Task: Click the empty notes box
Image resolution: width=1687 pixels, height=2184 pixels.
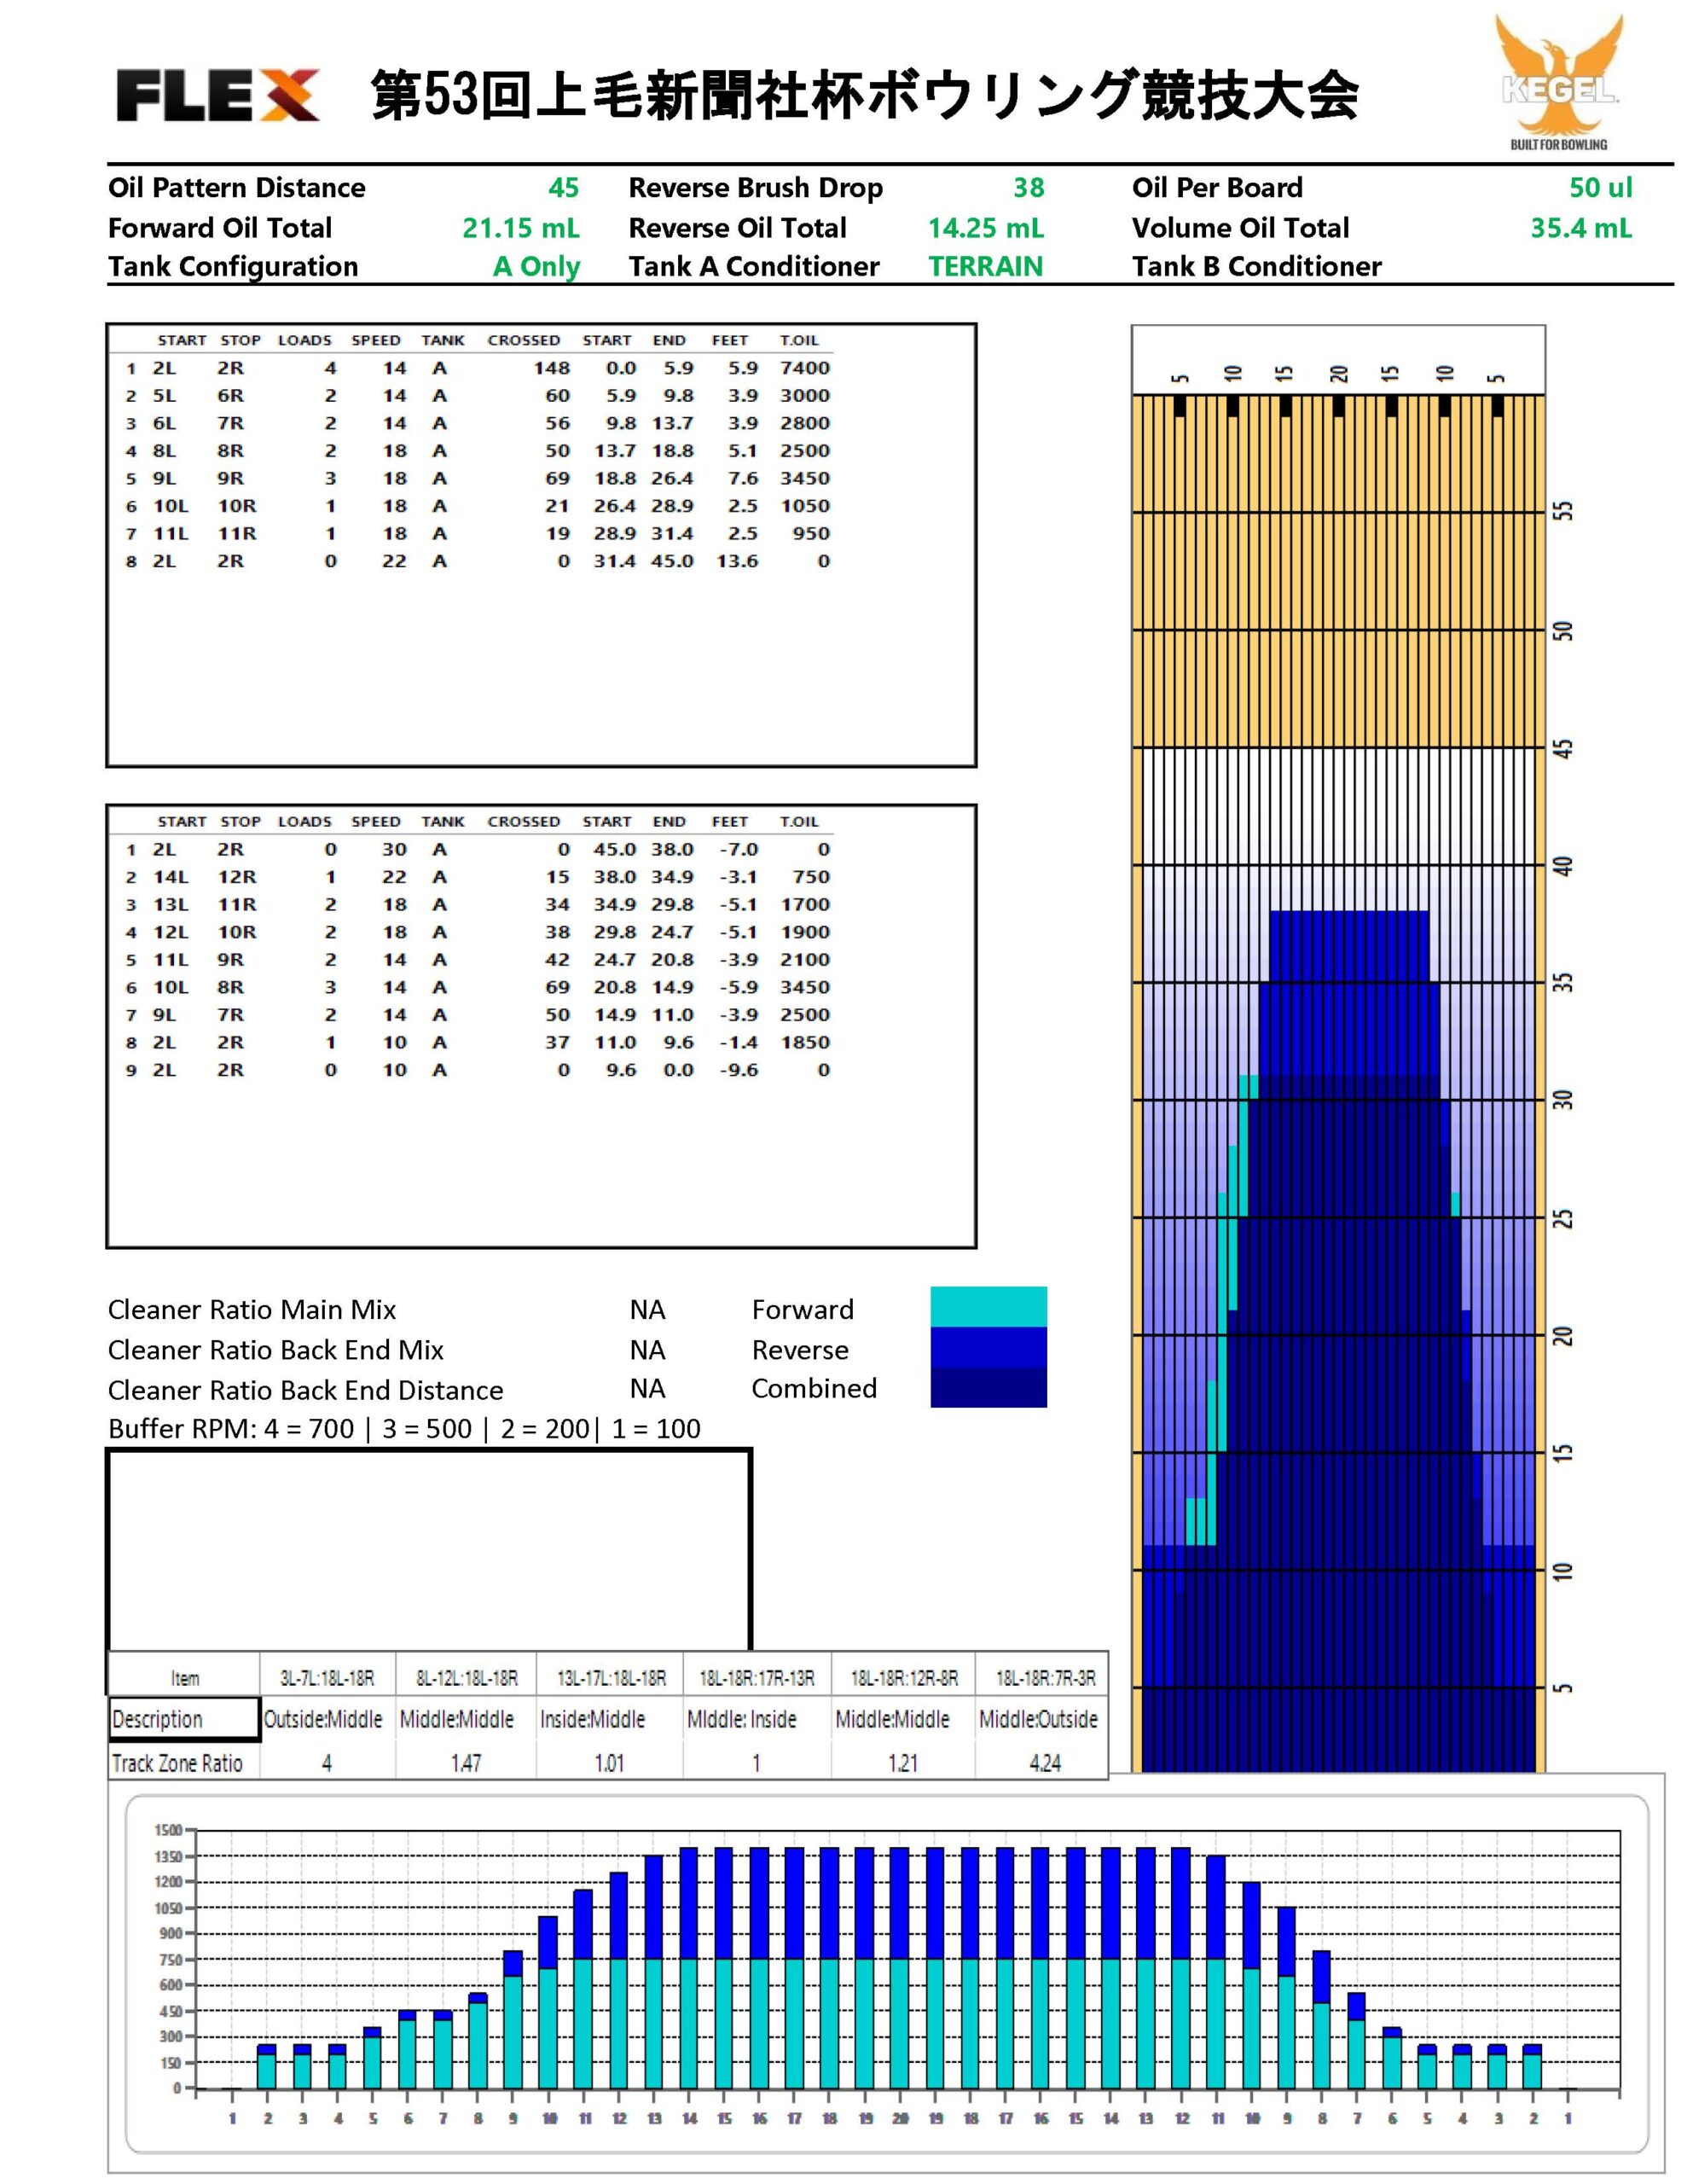Action: [x=429, y=1549]
